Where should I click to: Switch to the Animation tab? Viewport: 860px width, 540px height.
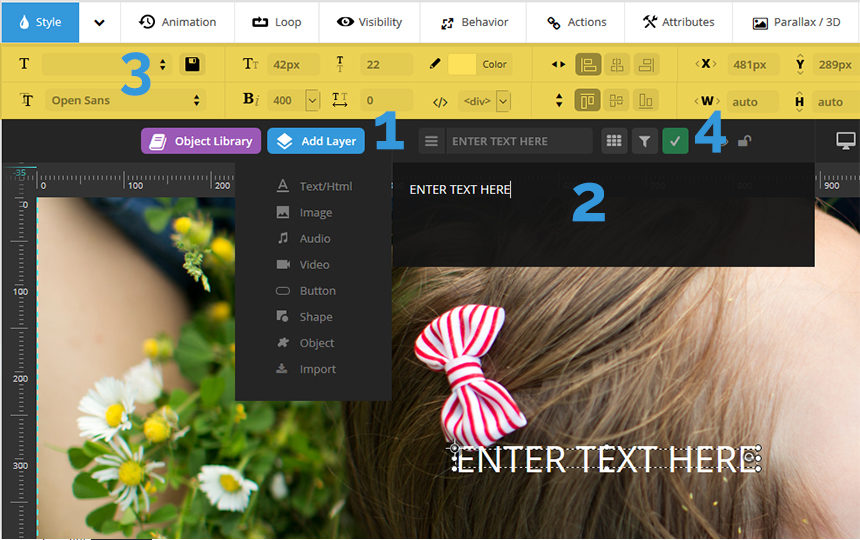click(178, 22)
